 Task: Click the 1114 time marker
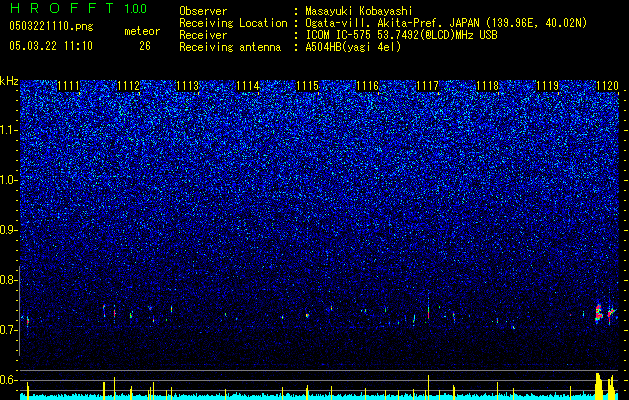pyautogui.click(x=248, y=86)
